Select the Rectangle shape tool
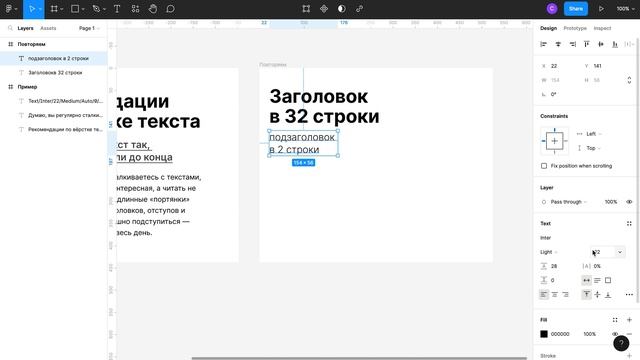The height and width of the screenshot is (360, 640). [75, 9]
